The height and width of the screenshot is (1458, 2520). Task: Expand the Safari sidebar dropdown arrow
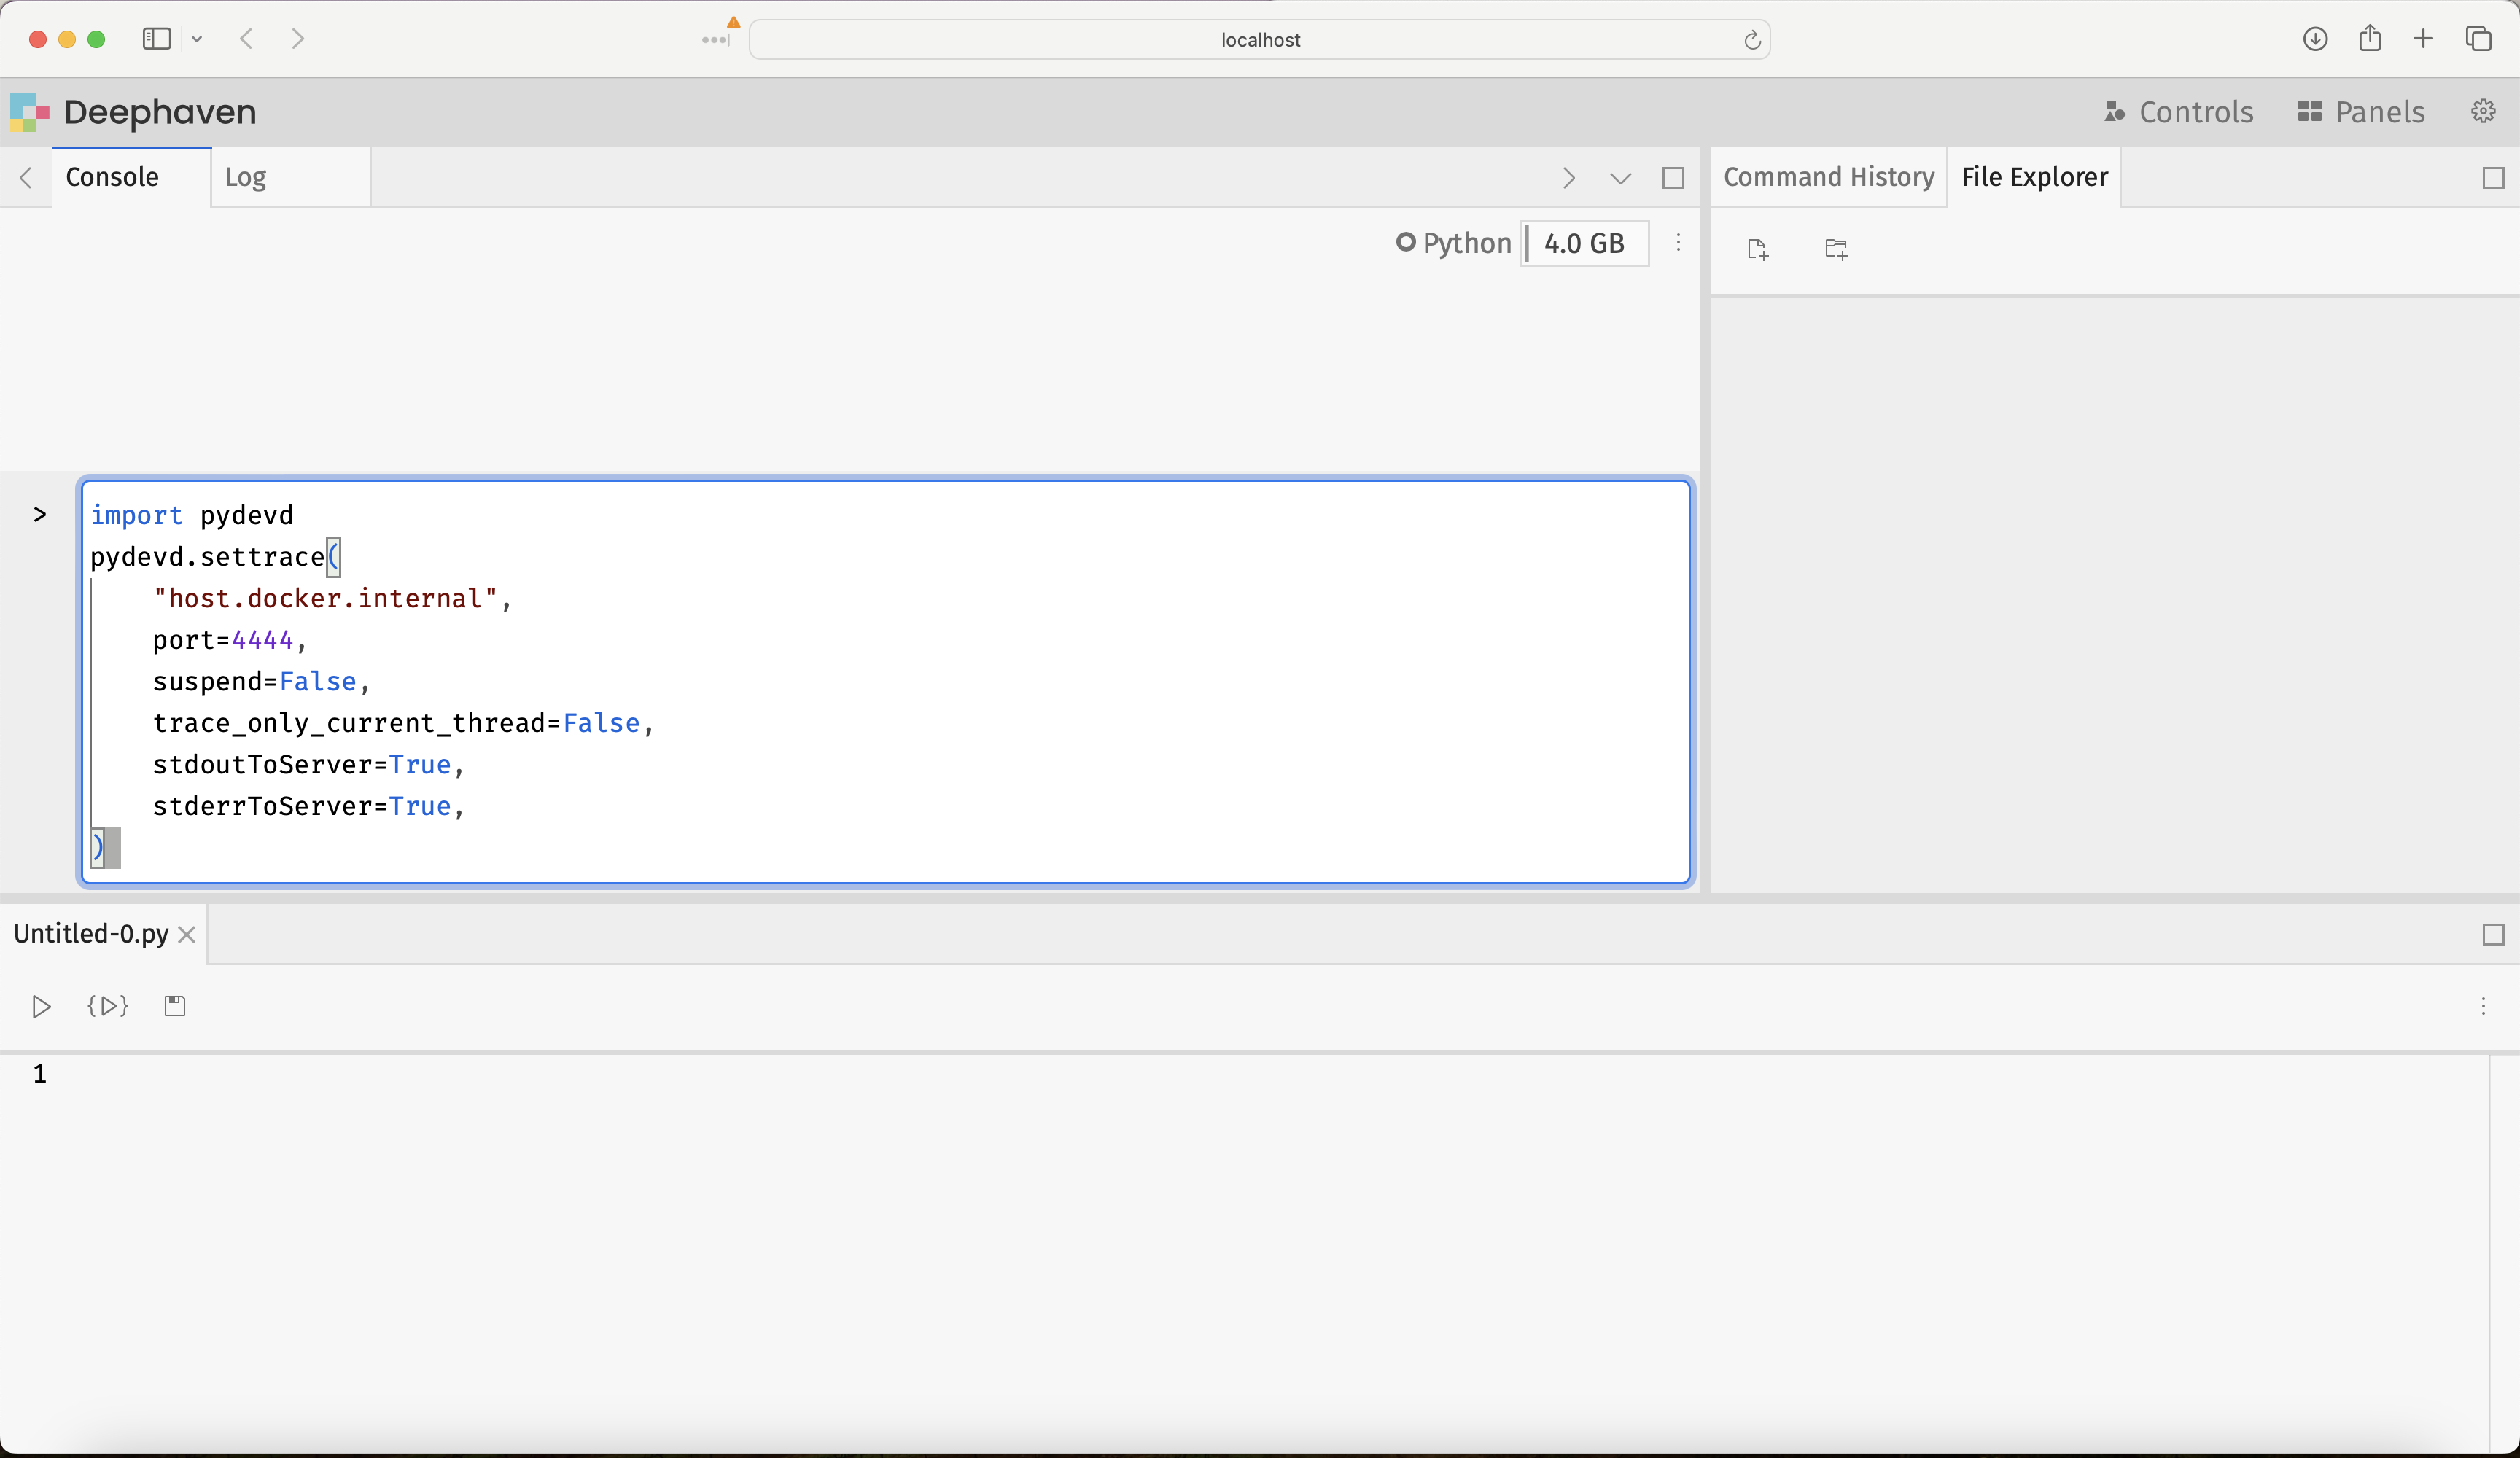(197, 39)
